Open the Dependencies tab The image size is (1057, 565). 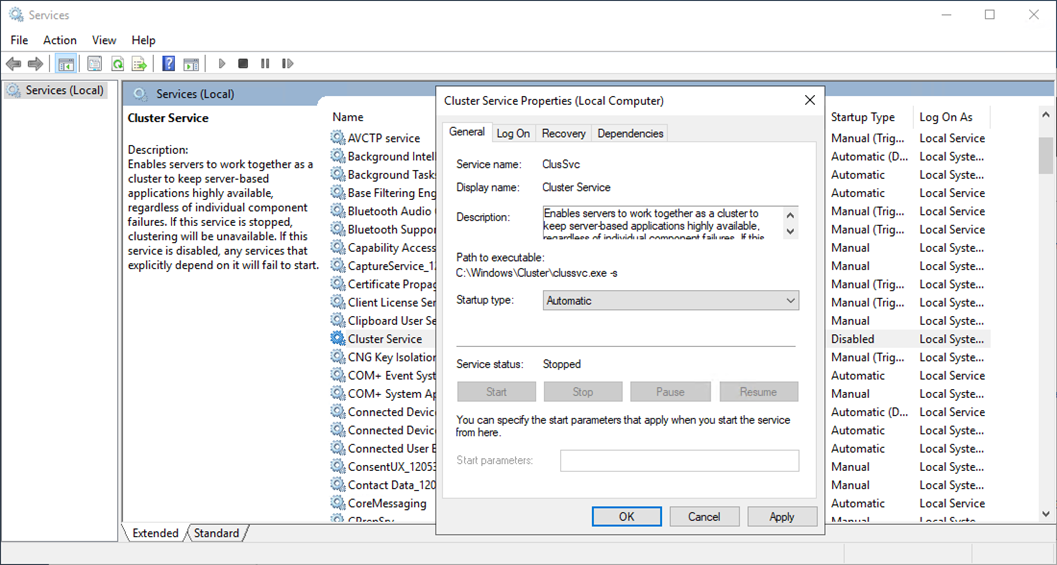(x=630, y=133)
